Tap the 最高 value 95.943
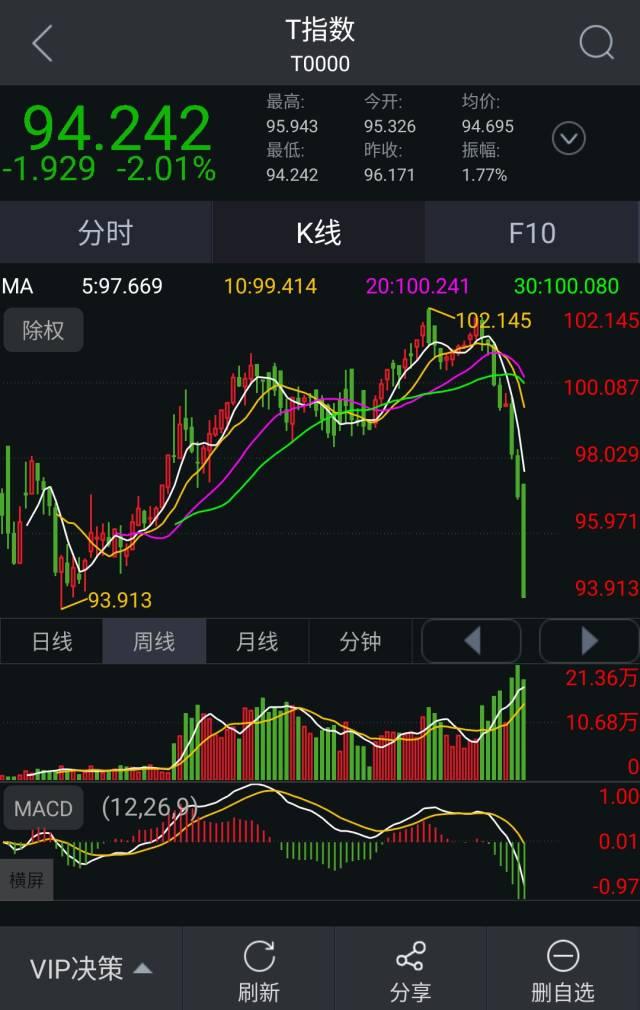Screen dimensions: 640x1010 point(292,126)
